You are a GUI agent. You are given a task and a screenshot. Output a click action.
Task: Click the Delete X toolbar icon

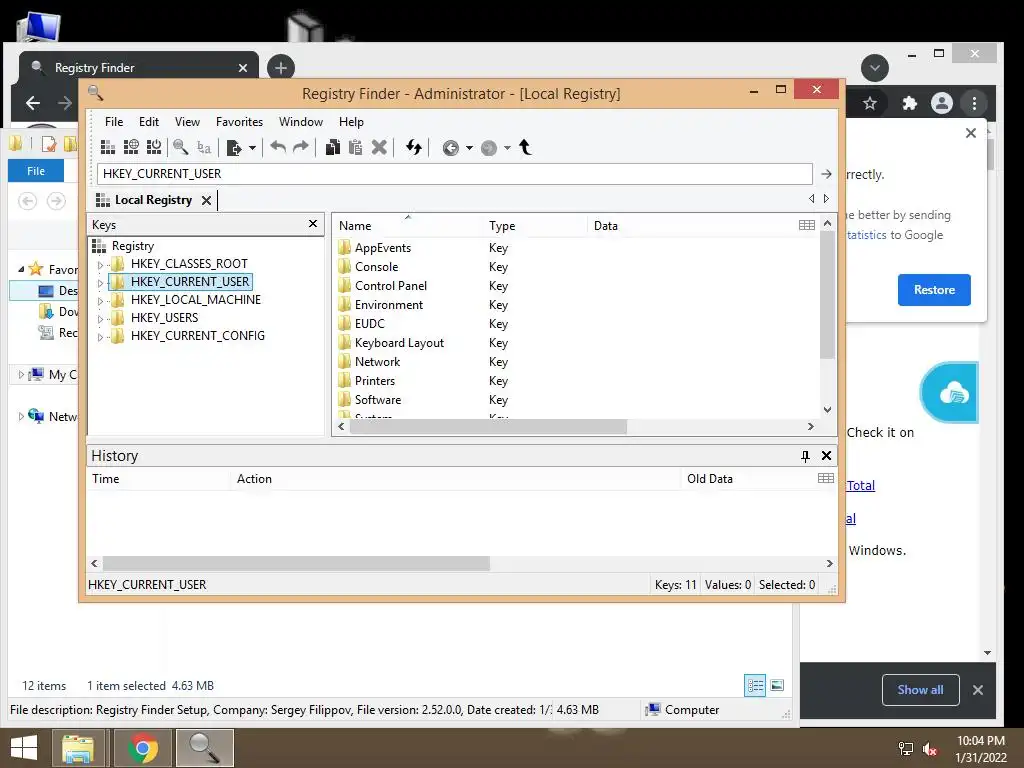coord(379,148)
